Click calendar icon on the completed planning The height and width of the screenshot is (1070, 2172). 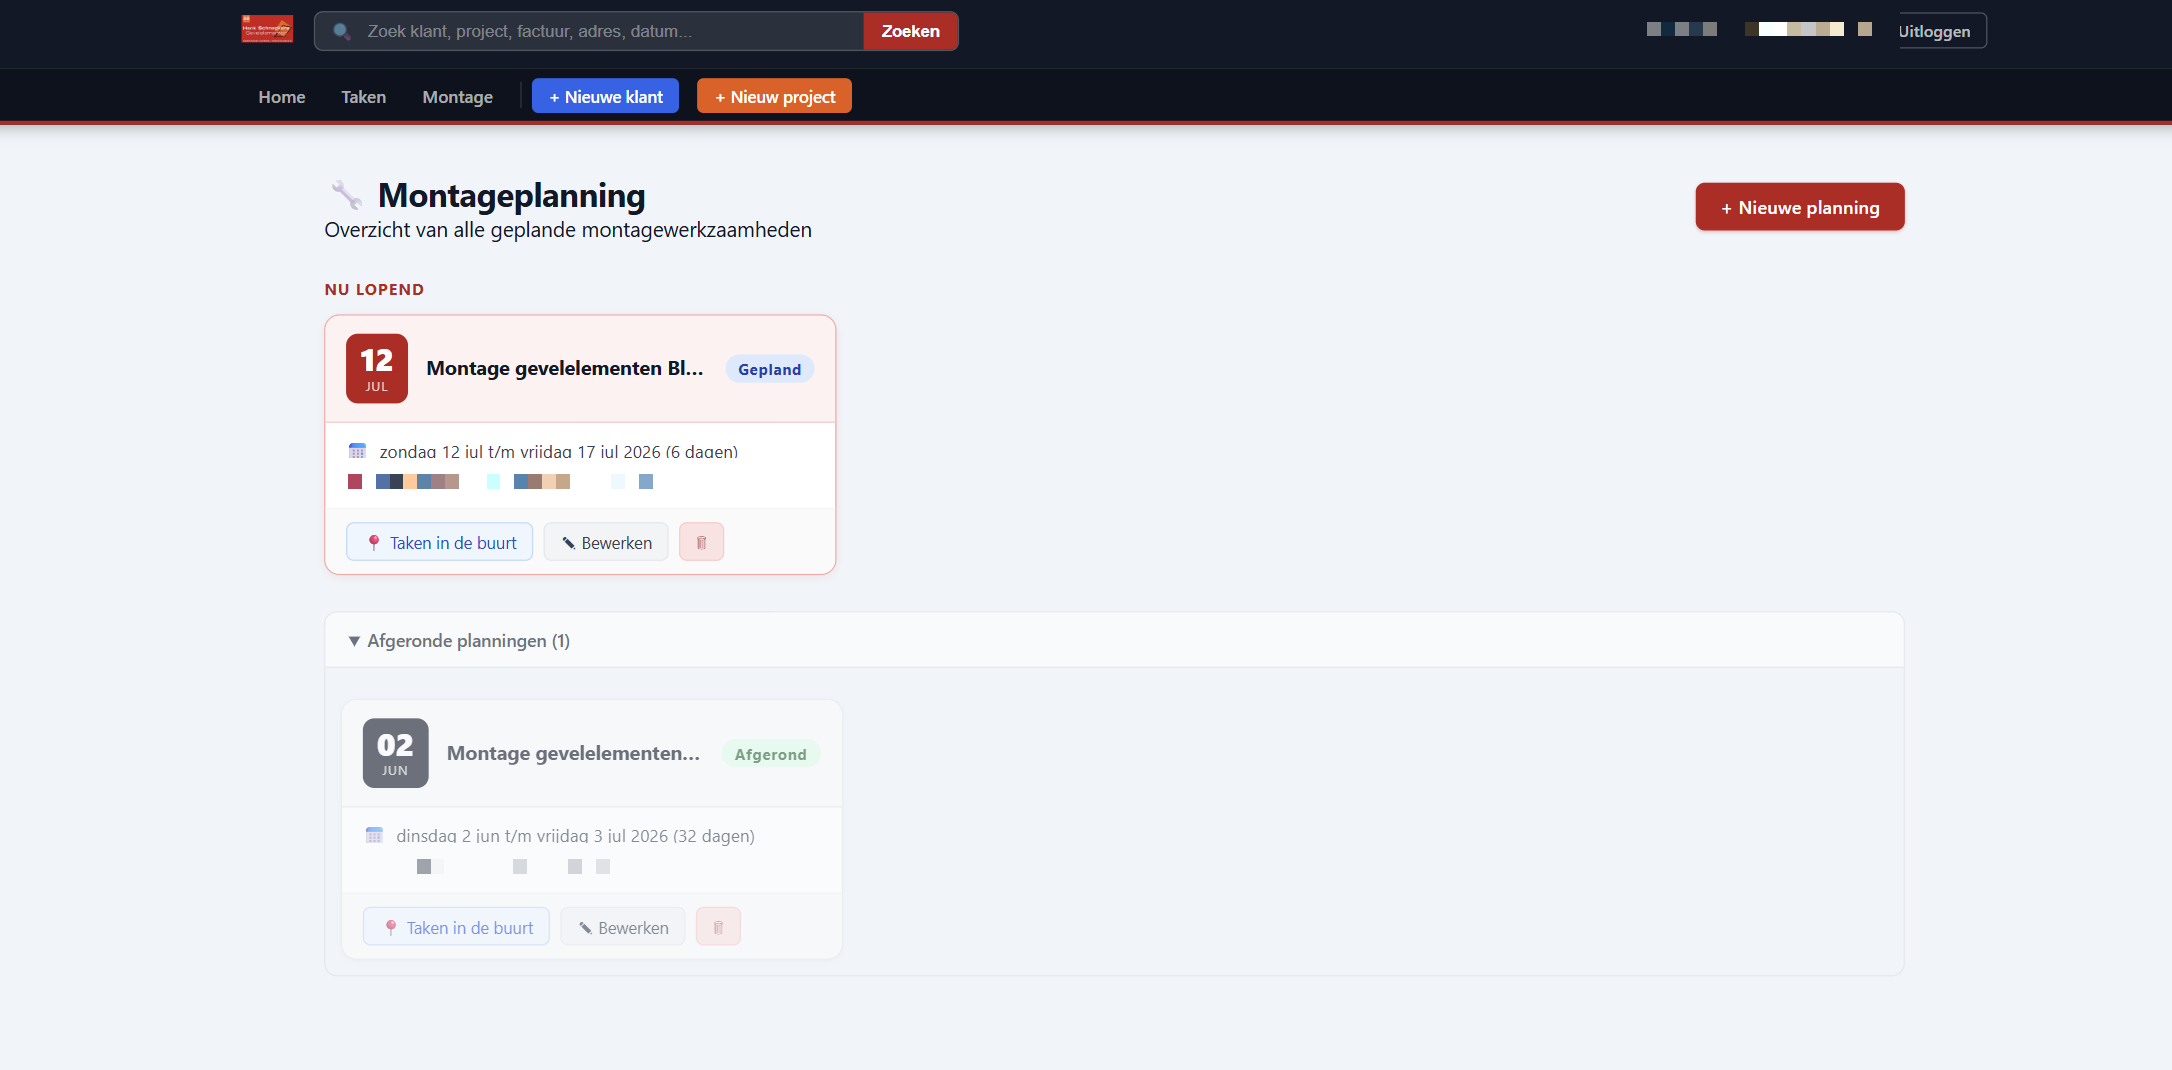(374, 835)
